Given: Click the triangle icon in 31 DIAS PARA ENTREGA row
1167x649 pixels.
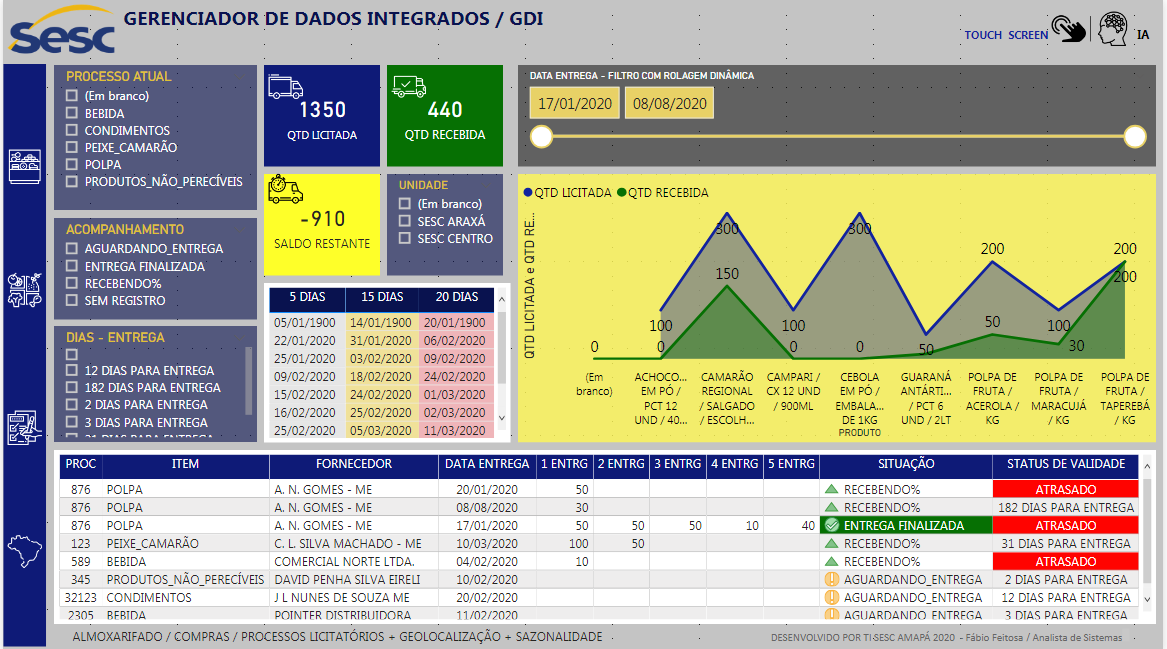Looking at the screenshot, I should (832, 543).
